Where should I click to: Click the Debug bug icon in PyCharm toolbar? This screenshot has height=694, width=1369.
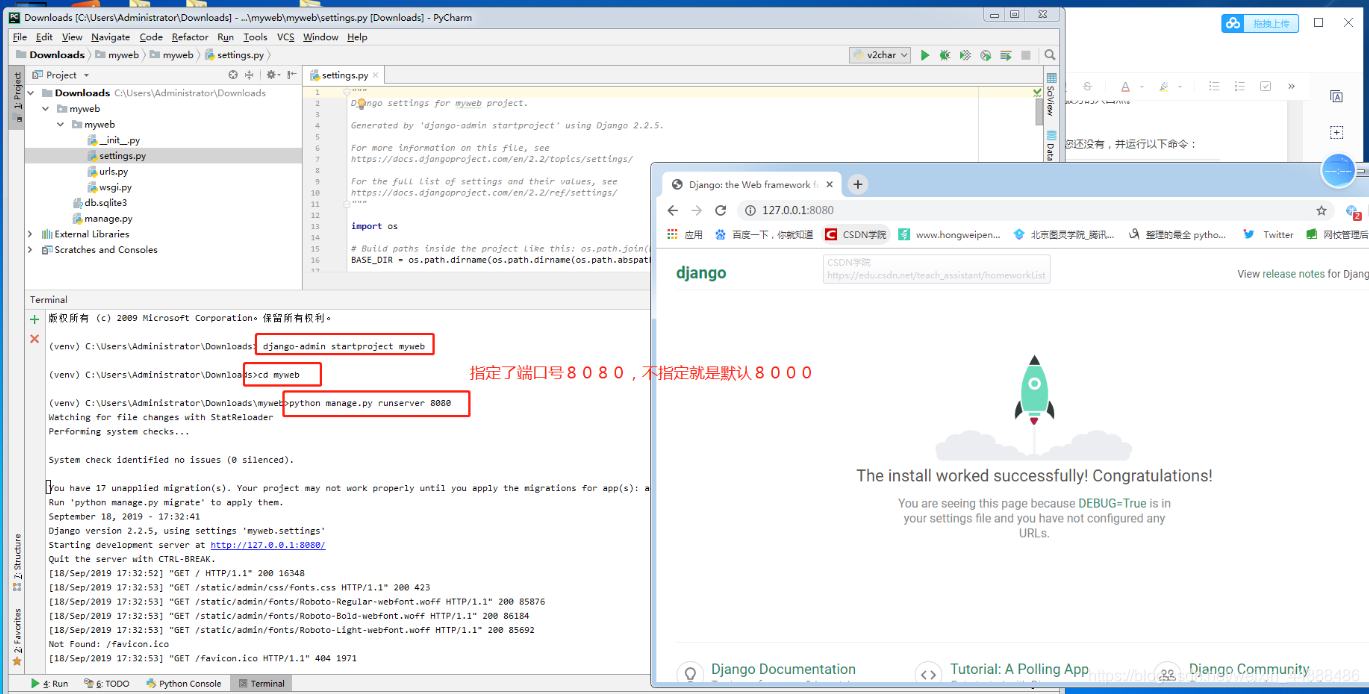[945, 55]
